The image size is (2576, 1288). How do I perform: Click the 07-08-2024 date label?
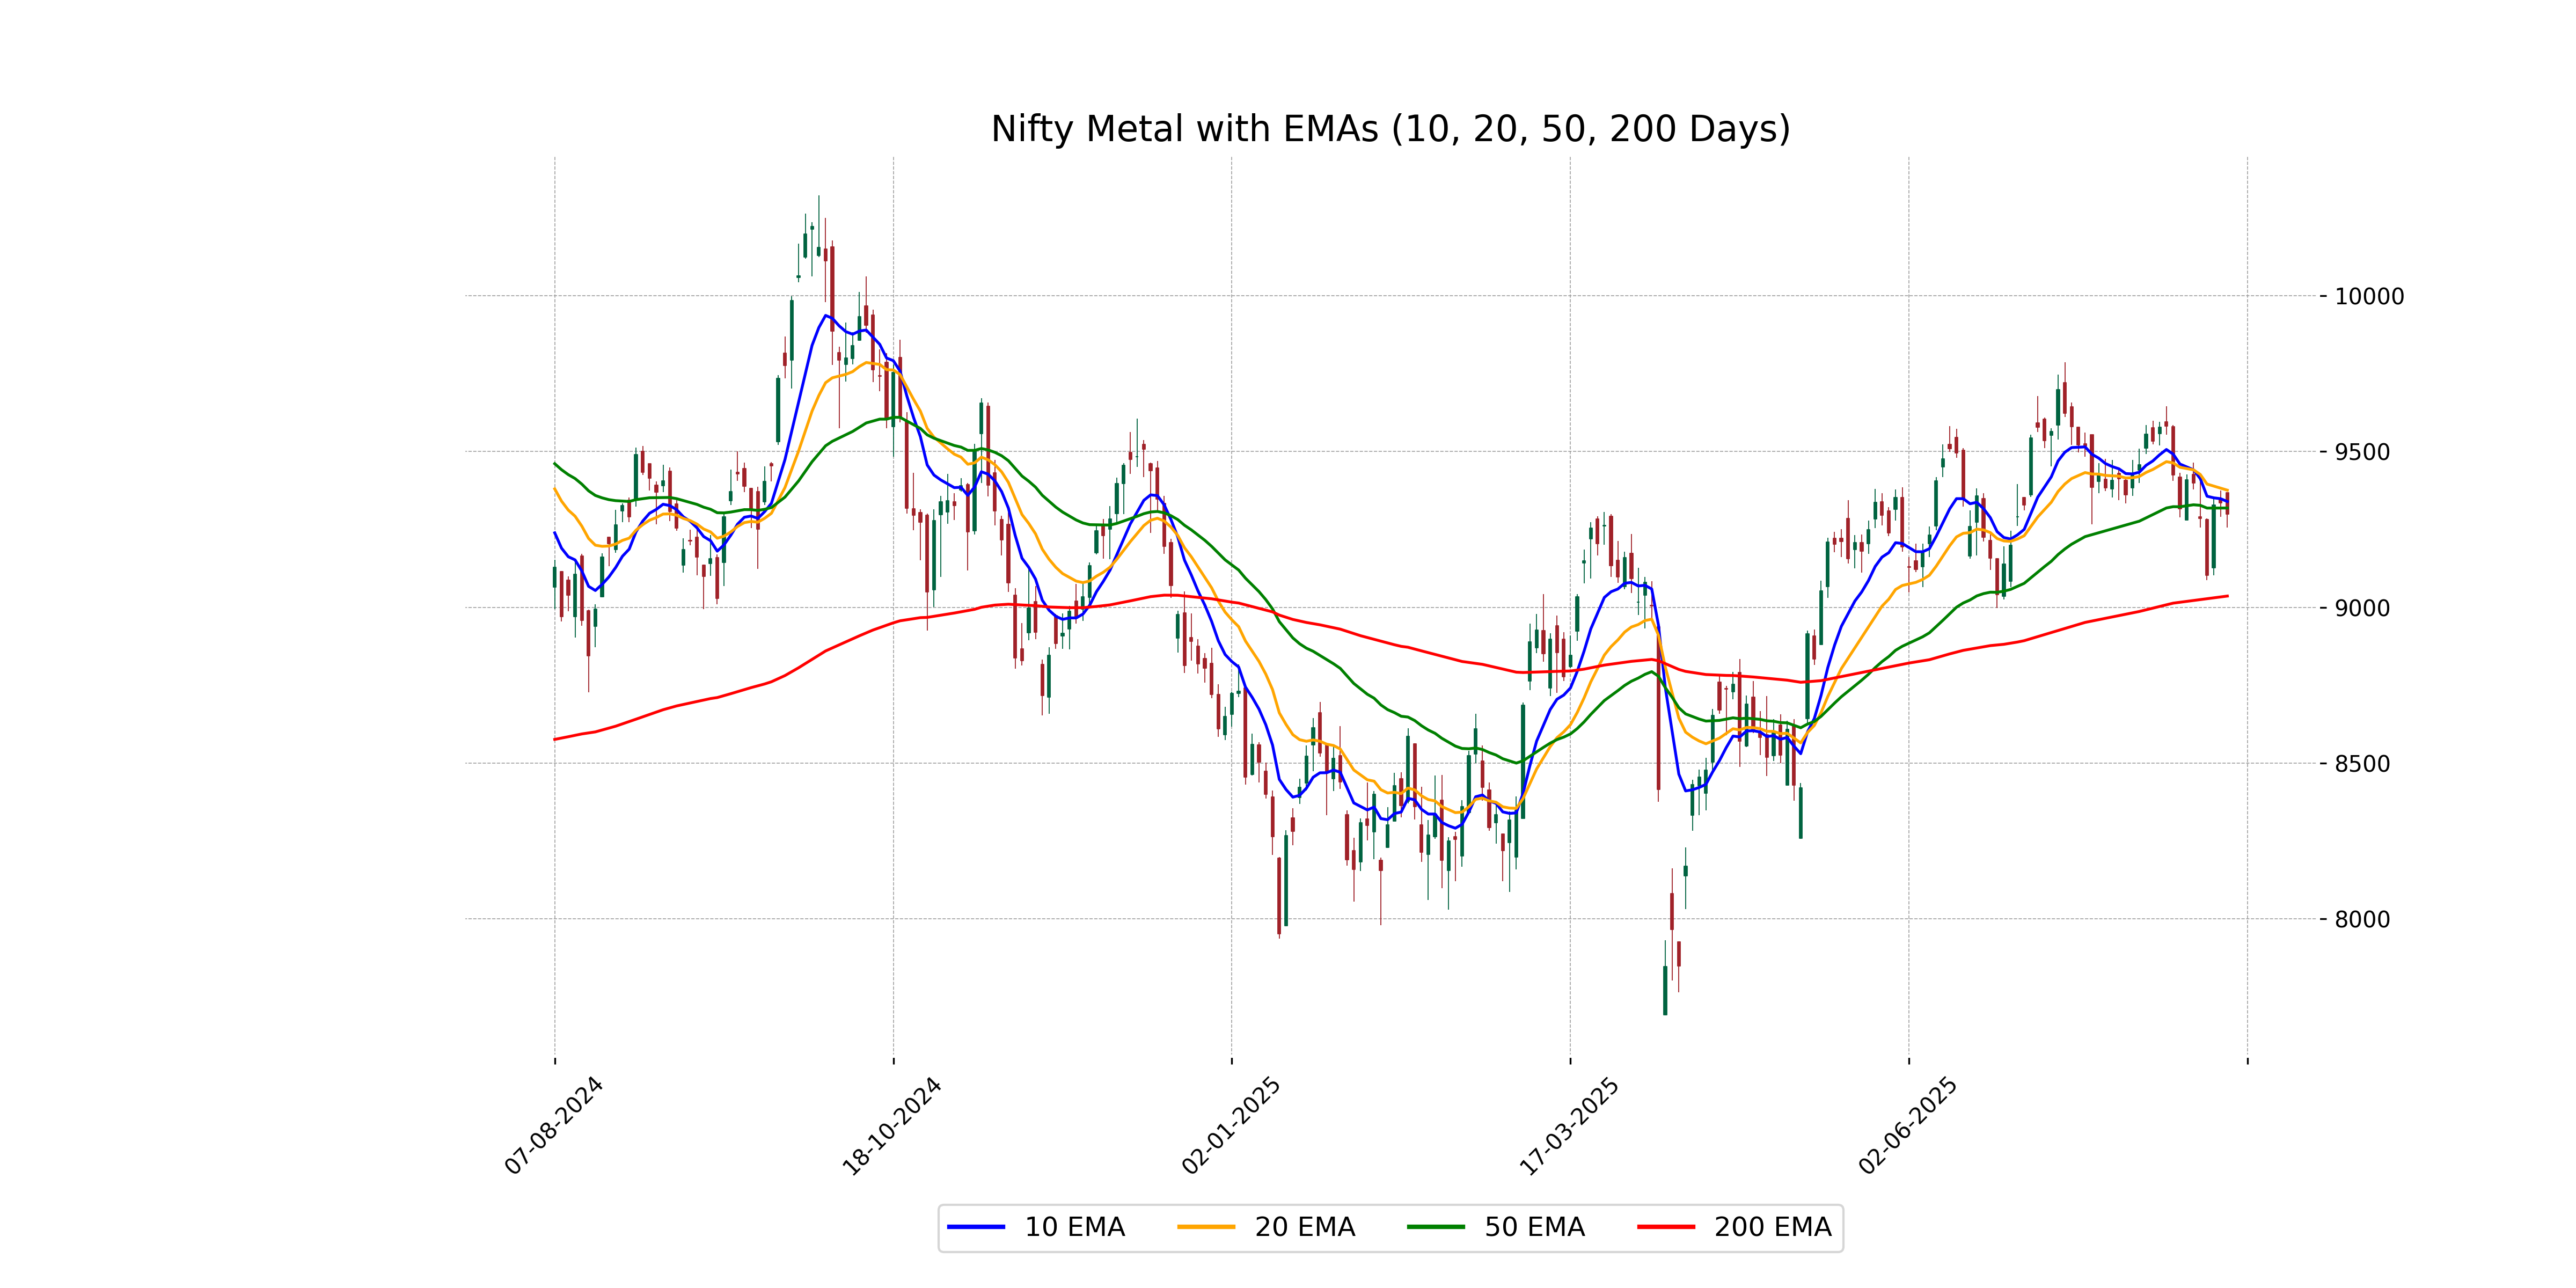tap(555, 1126)
